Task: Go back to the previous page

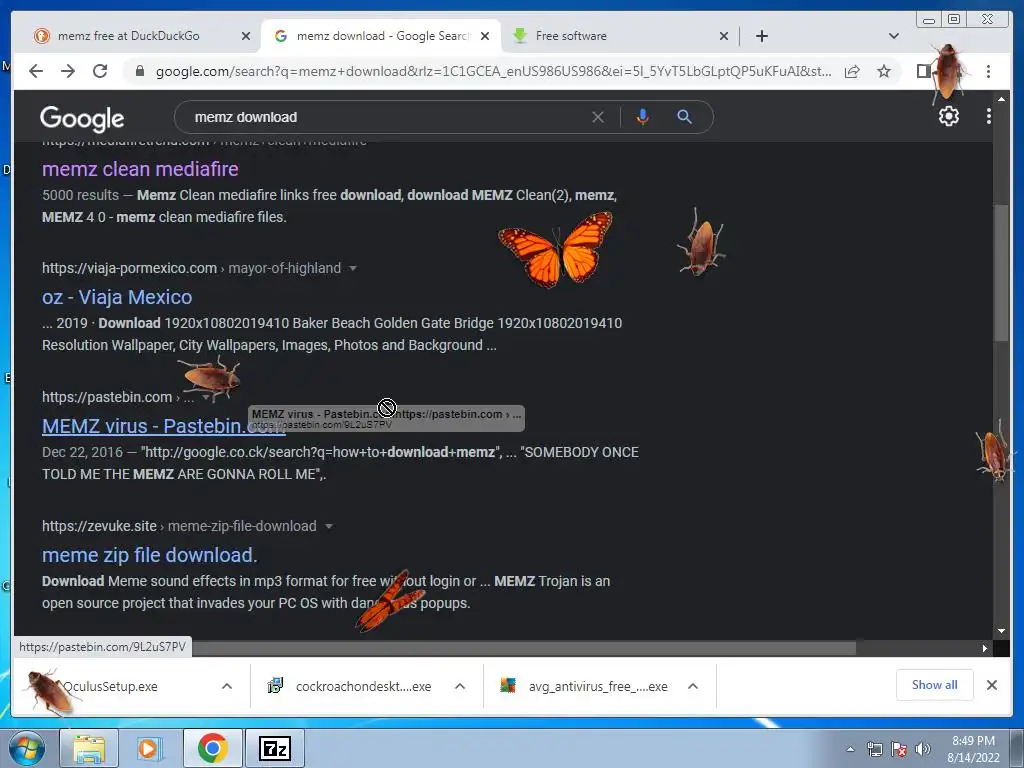Action: click(36, 71)
